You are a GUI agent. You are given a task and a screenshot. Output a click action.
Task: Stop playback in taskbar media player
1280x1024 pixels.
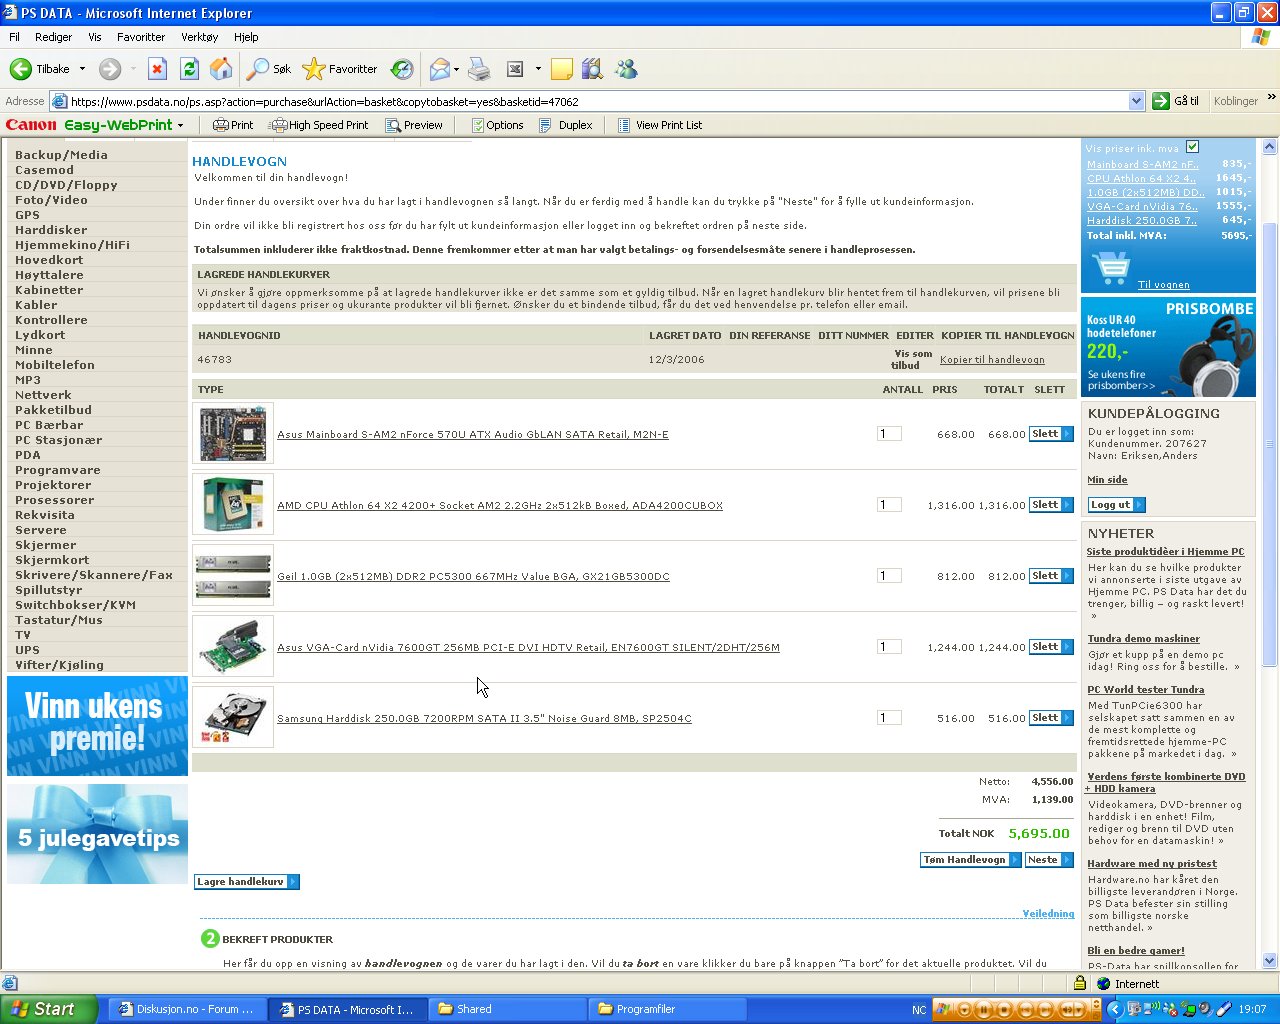(1004, 1010)
